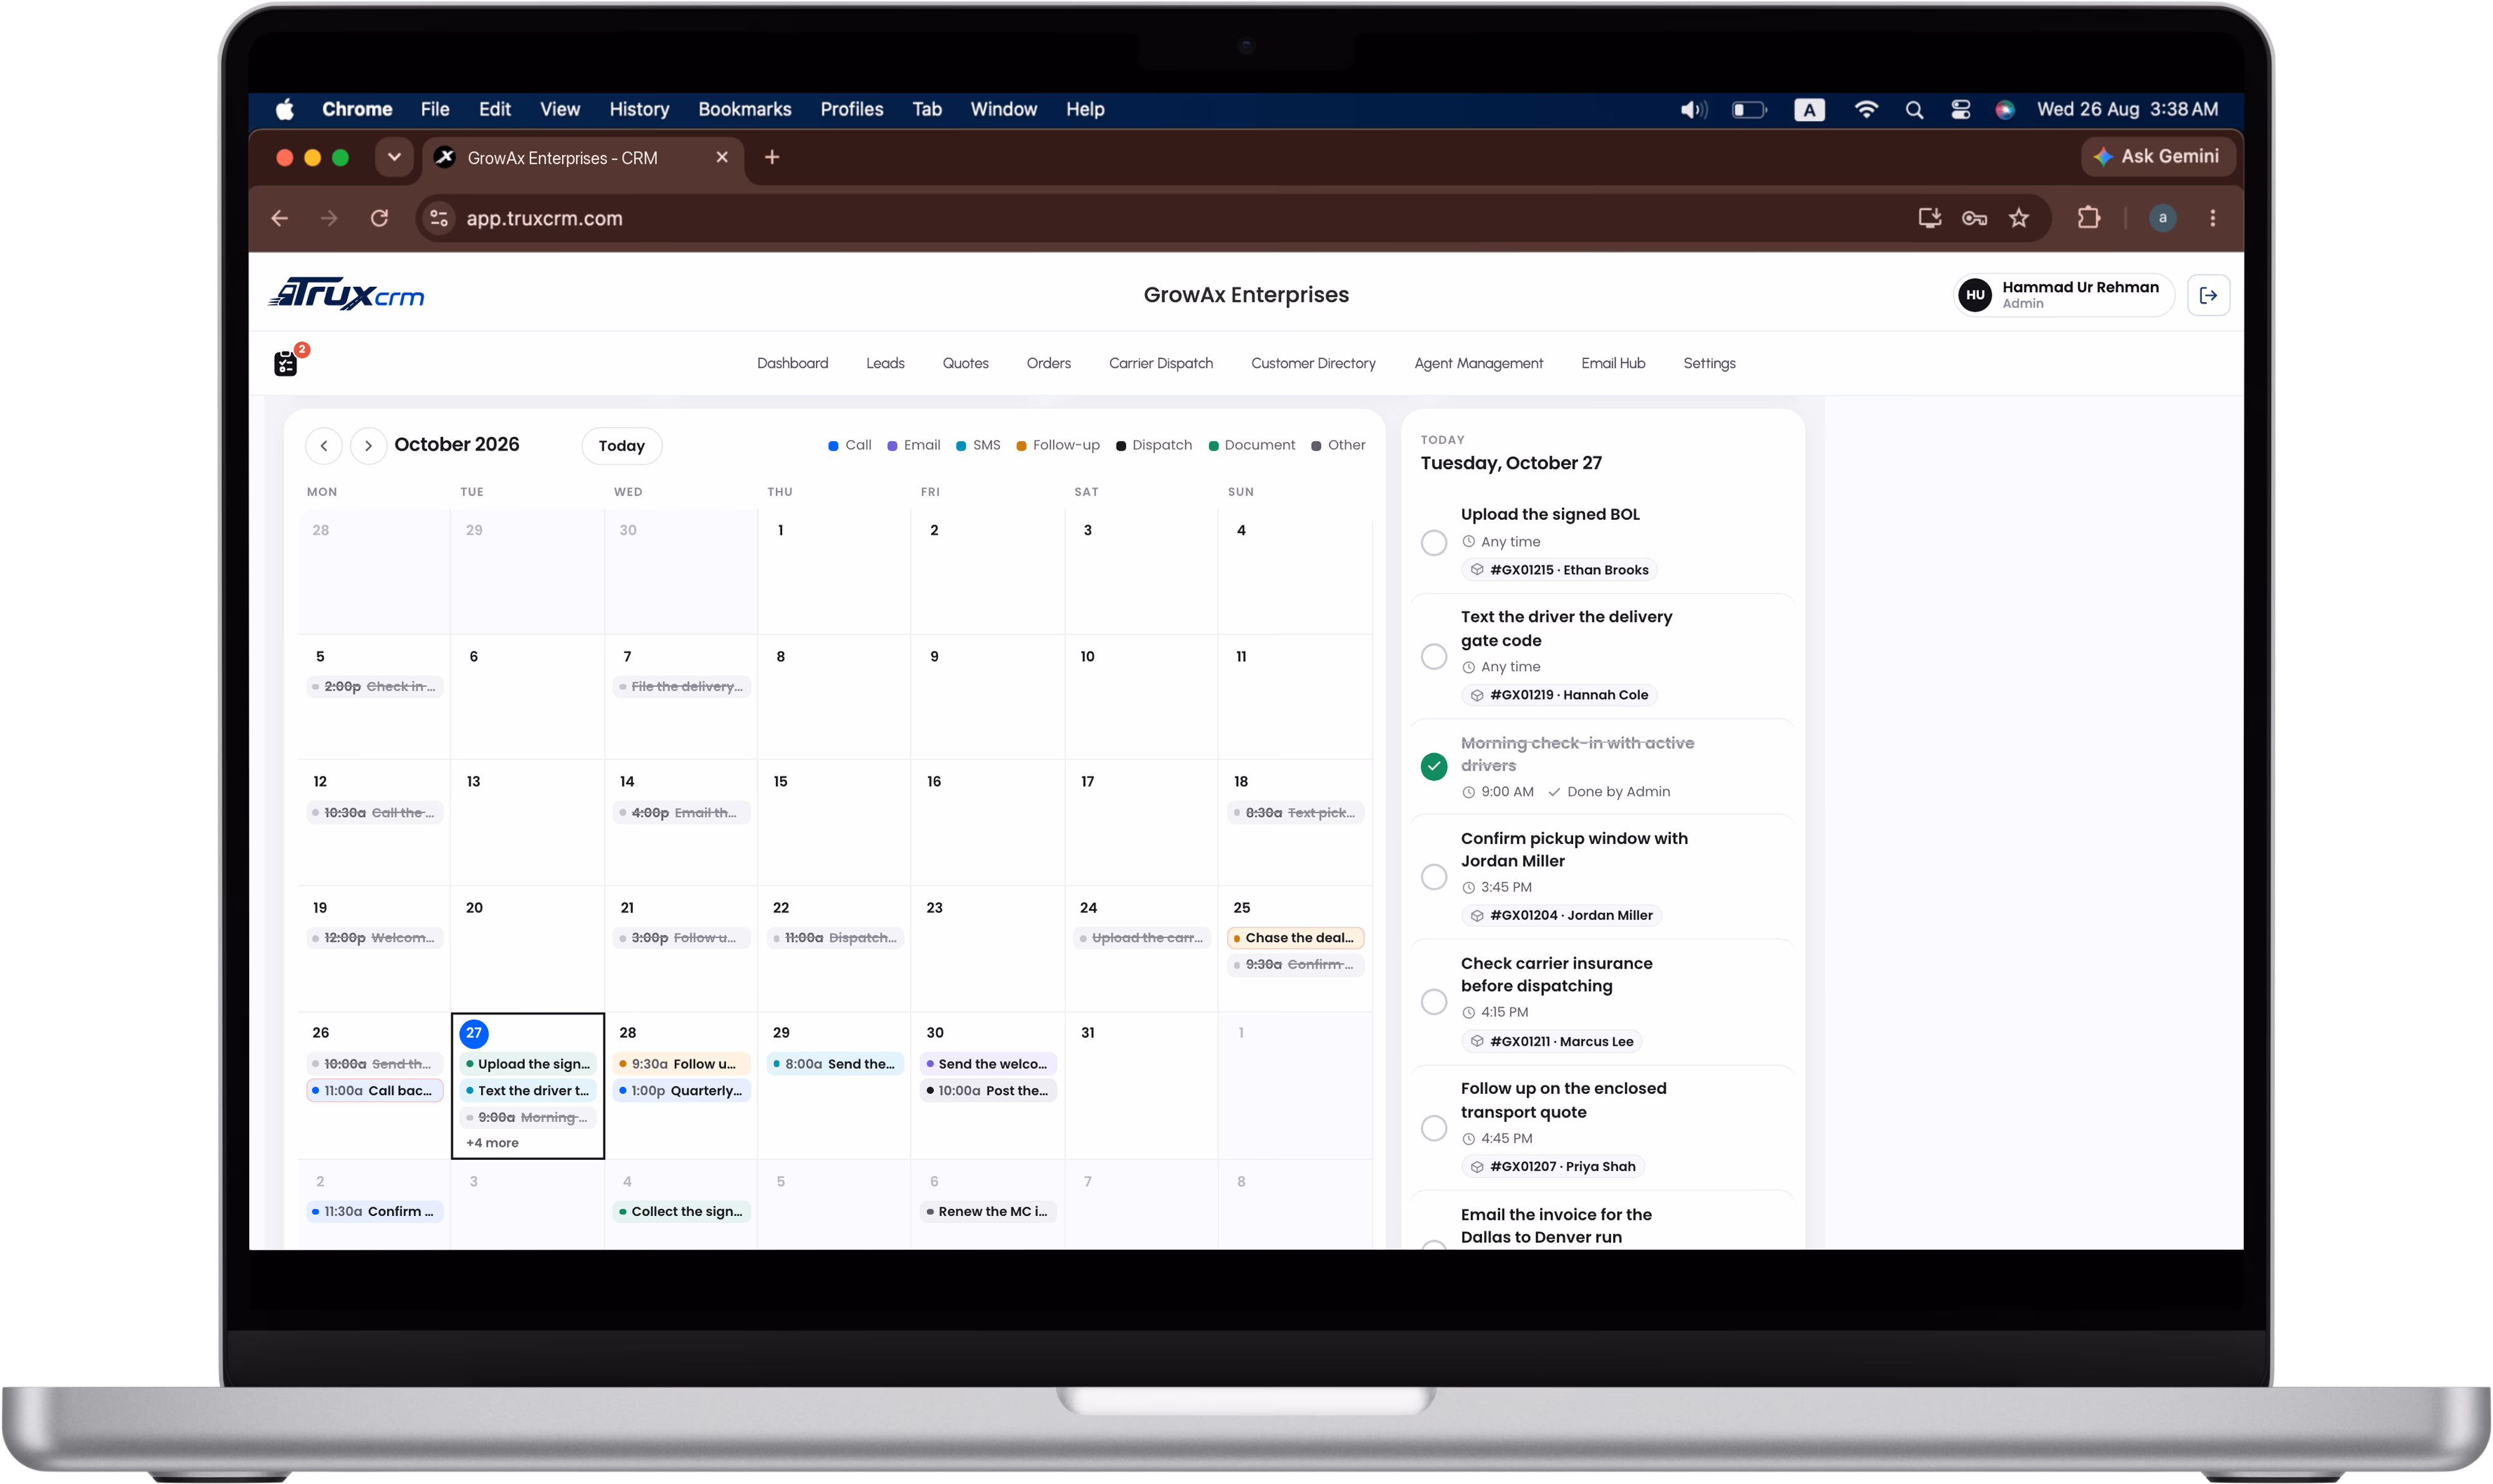This screenshot has height=1484, width=2493.
Task: Click the install app icon in address bar
Action: point(1929,218)
